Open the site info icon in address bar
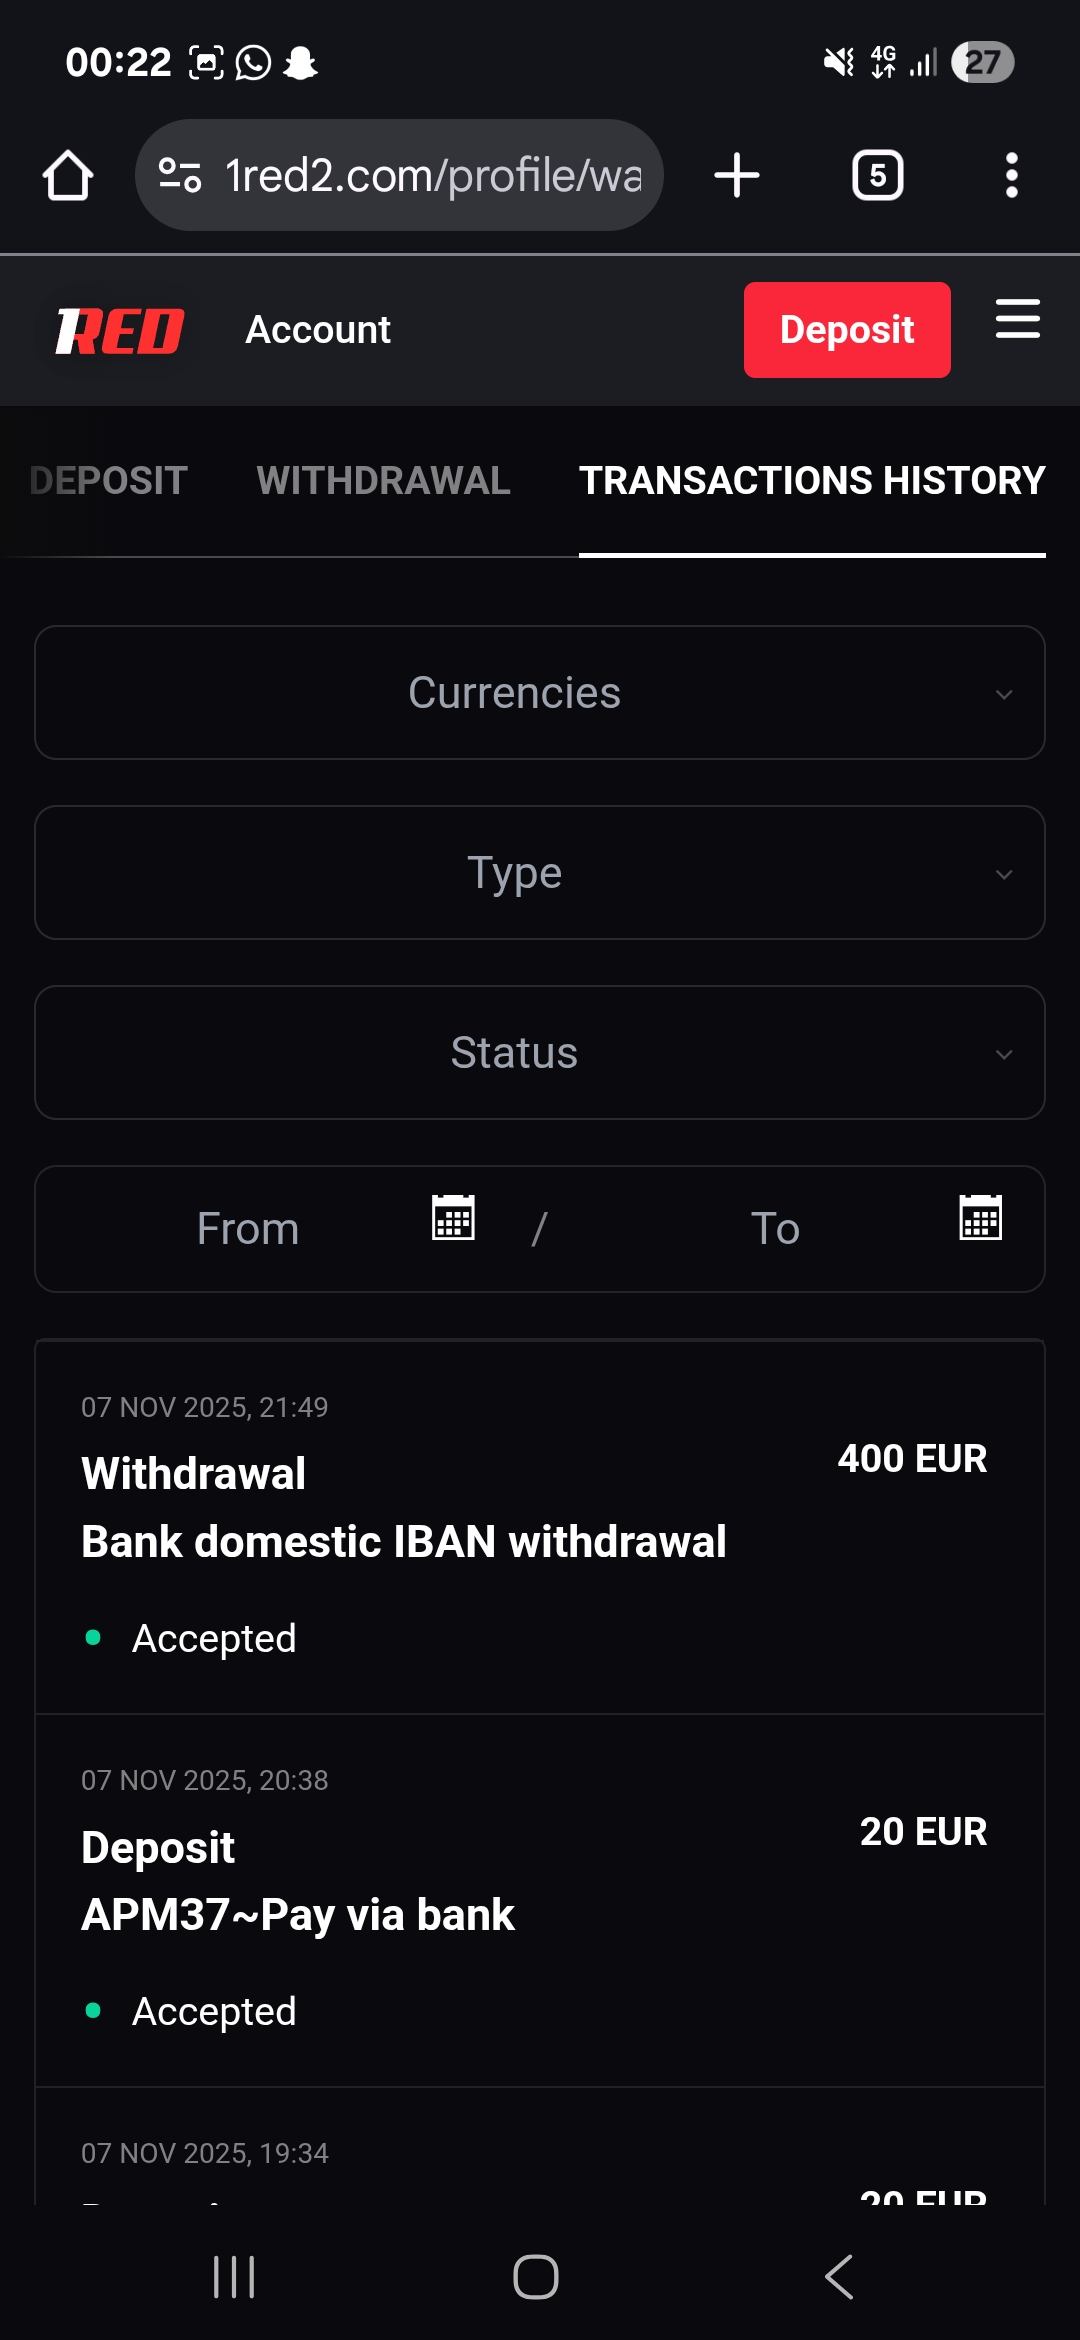 180,176
